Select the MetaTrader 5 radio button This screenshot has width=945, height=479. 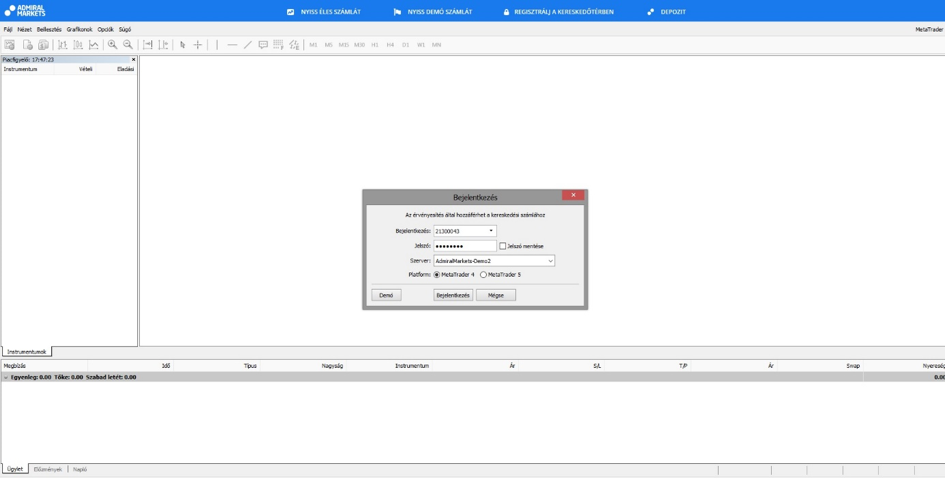coord(484,275)
